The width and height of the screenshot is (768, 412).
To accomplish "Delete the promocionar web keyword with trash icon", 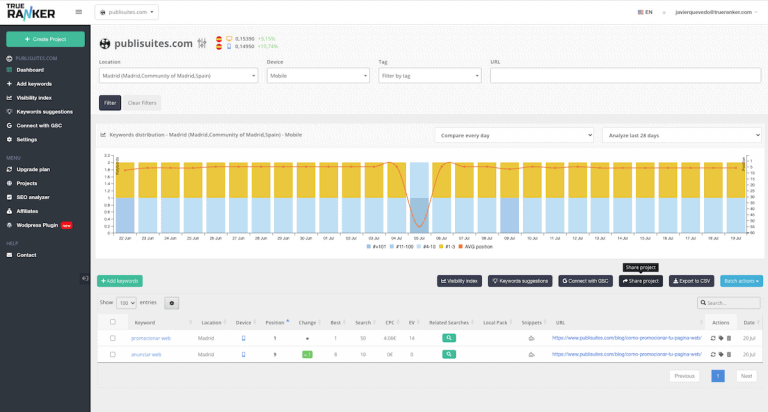I will coord(729,338).
